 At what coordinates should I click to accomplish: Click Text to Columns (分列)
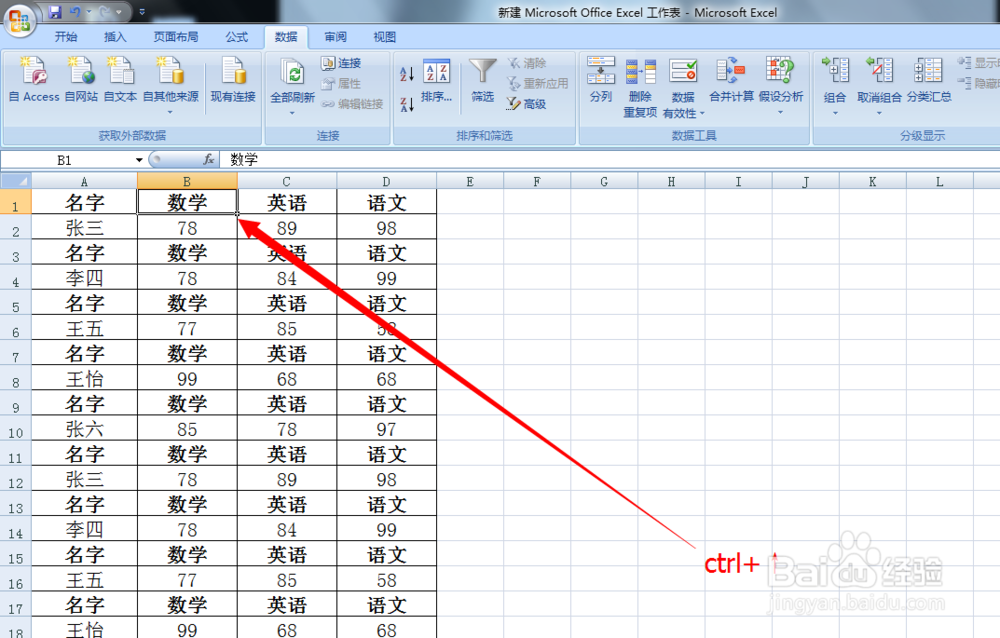(600, 80)
